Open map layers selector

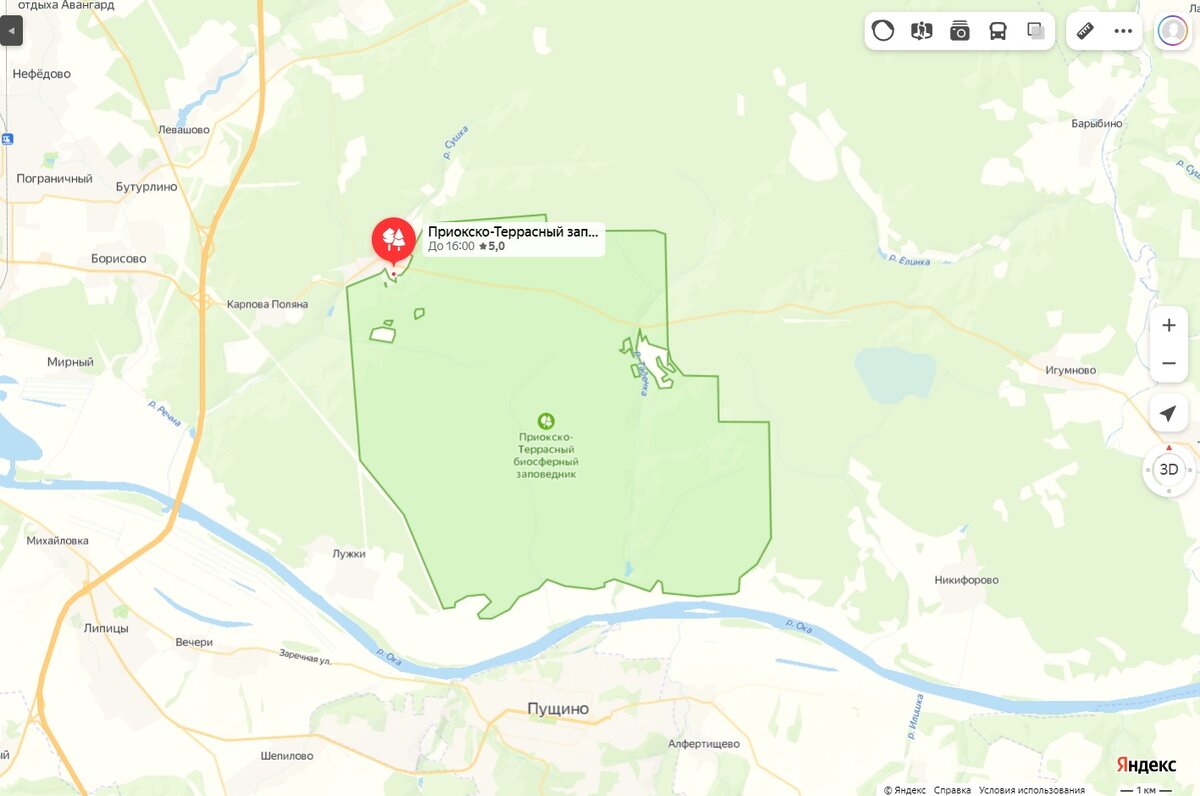[x=1036, y=31]
